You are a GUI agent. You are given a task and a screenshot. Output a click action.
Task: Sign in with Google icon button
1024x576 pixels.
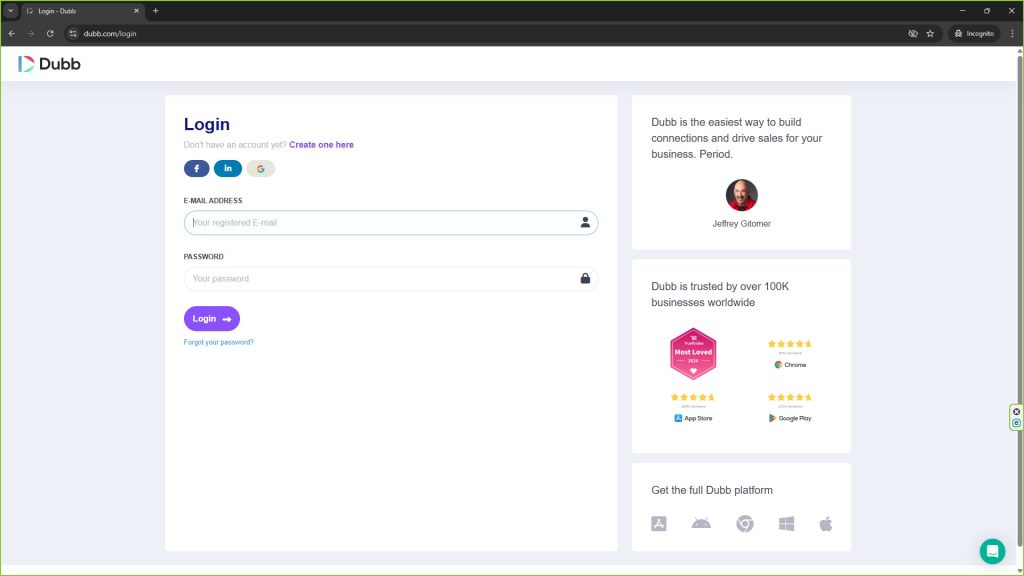pyautogui.click(x=261, y=168)
